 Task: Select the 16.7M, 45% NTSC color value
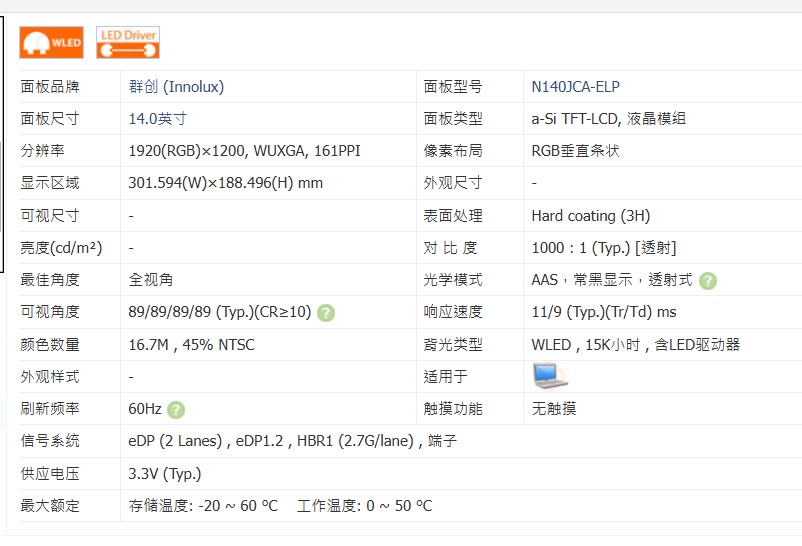[x=191, y=345]
